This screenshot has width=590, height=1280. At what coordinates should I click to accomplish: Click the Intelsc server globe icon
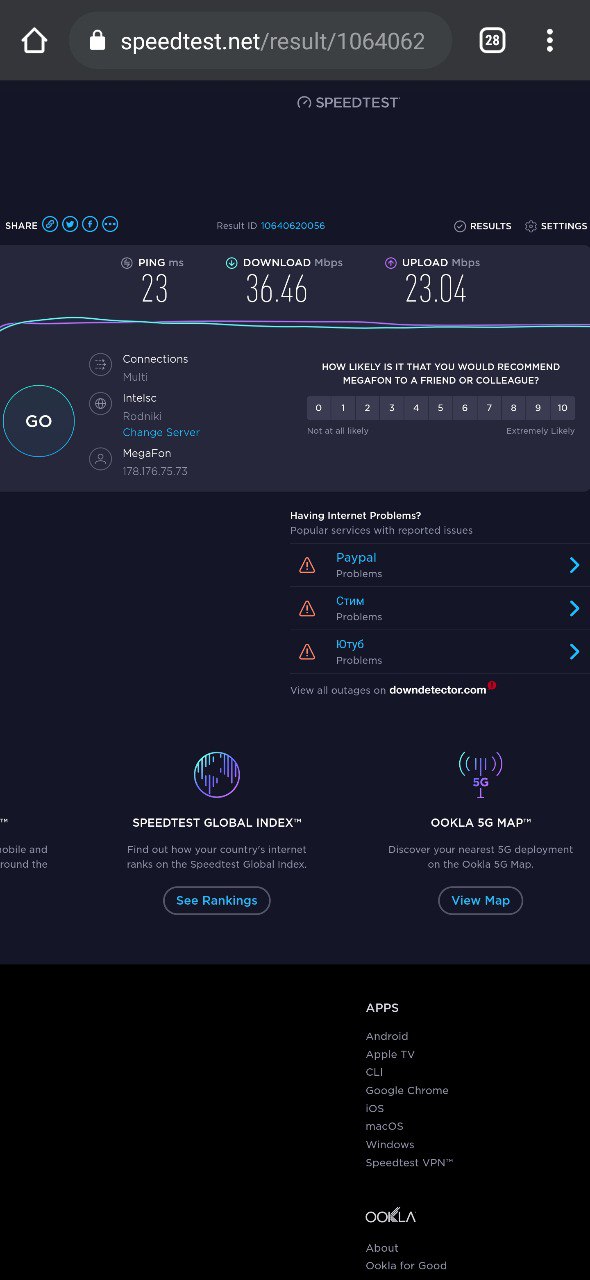[100, 403]
